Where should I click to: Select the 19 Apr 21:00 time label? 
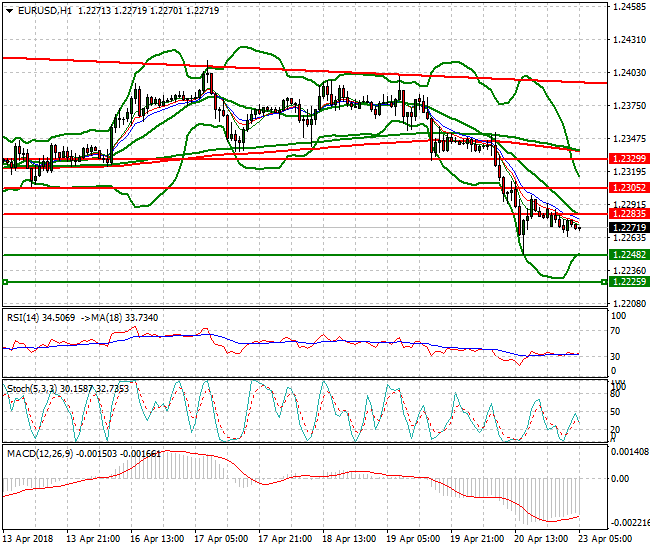pyautogui.click(x=477, y=539)
